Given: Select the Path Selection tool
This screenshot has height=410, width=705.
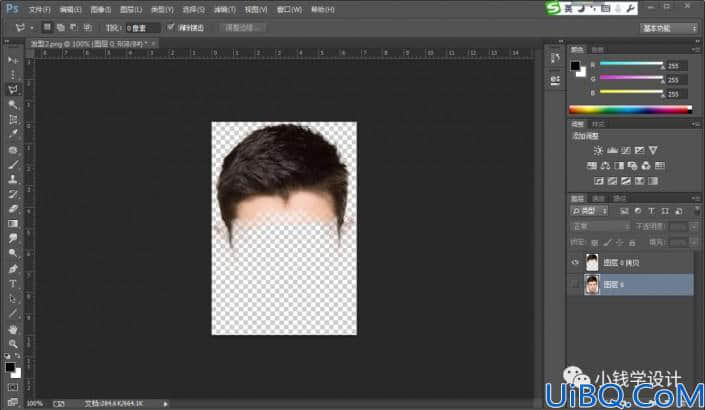Looking at the screenshot, I should click(x=13, y=299).
